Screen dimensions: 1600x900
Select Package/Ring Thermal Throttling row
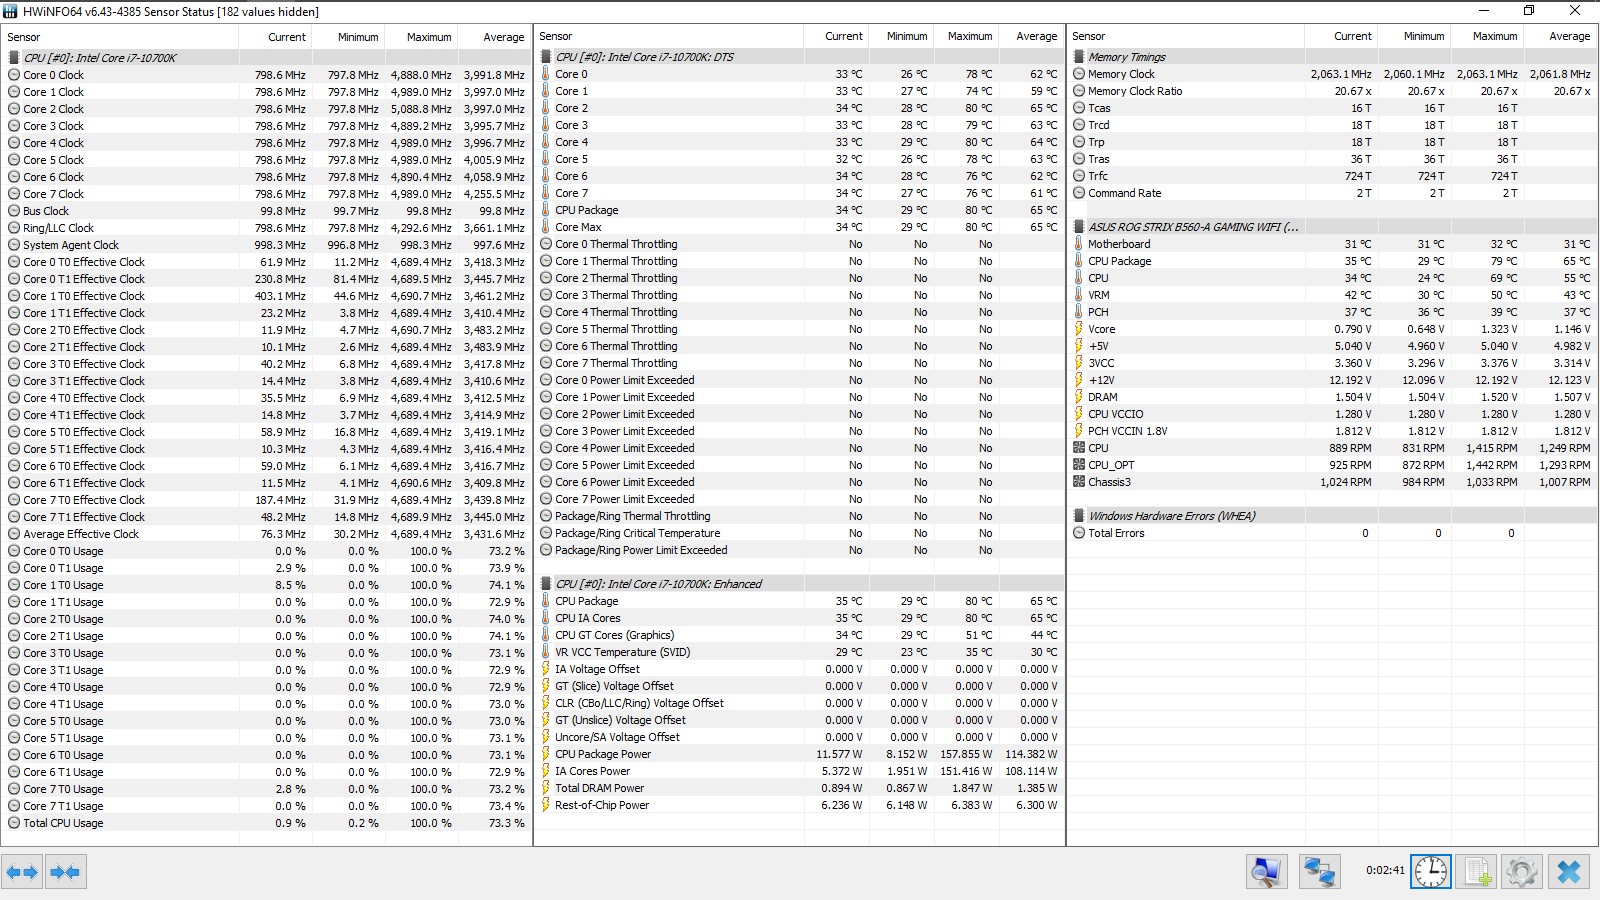point(799,516)
